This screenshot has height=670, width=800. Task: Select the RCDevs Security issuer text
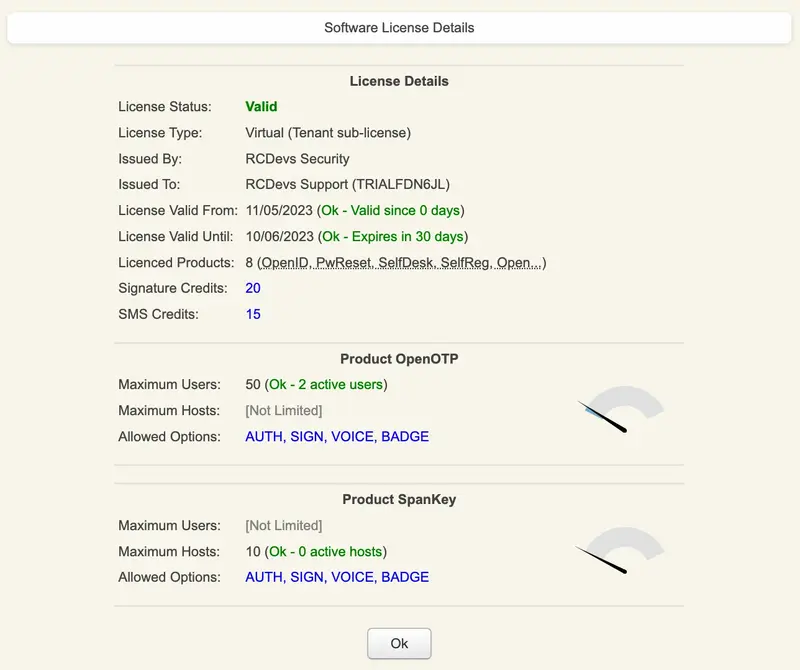click(x=297, y=159)
